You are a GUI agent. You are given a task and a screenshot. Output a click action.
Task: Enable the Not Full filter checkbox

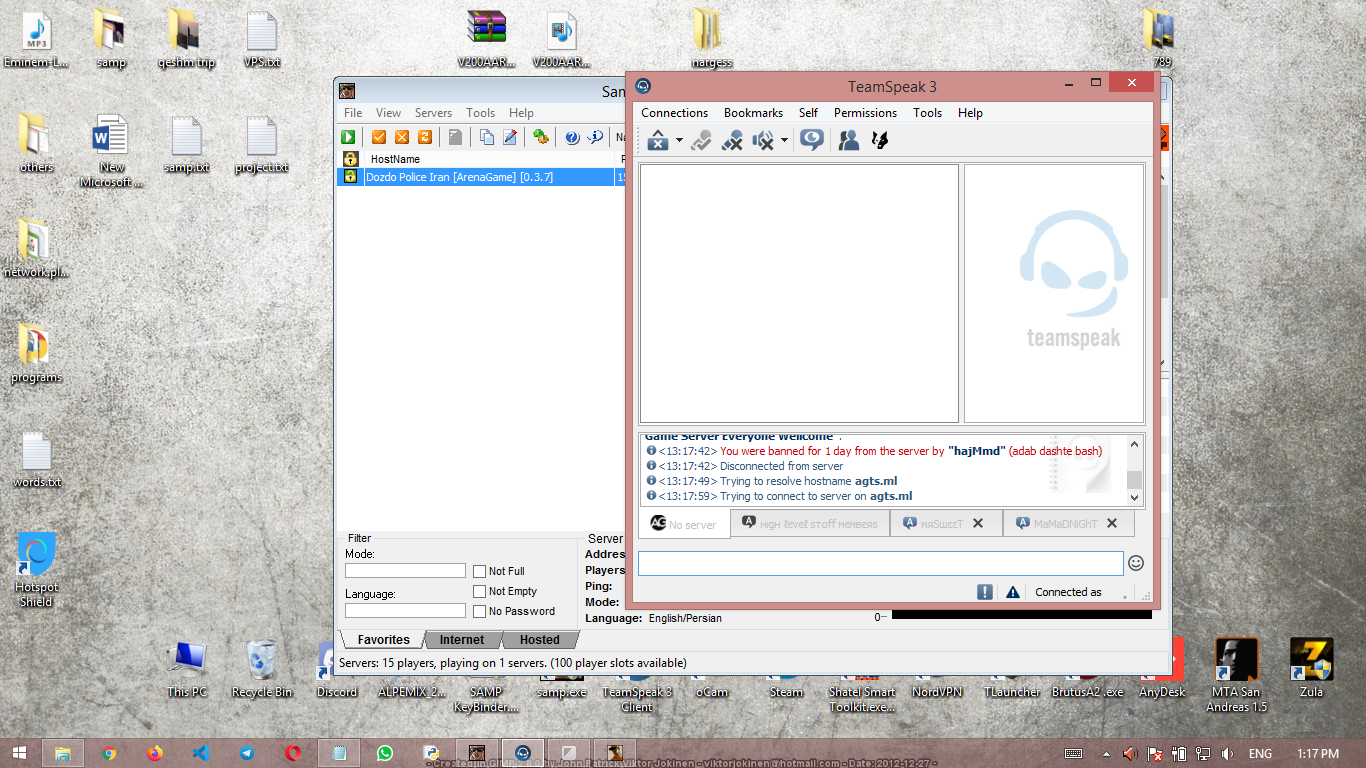tap(480, 571)
